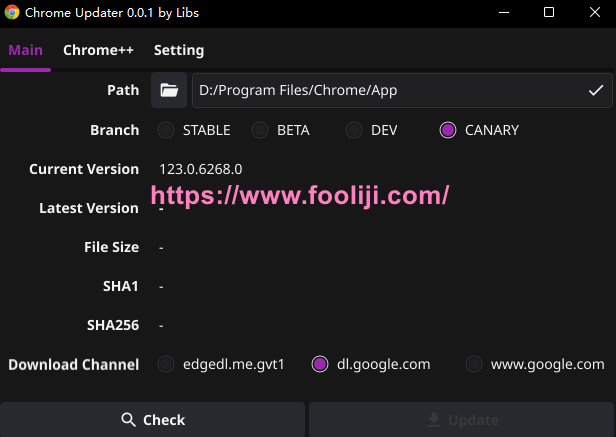The height and width of the screenshot is (437, 616).
Task: Choose www.google.com download channel
Action: pos(474,364)
